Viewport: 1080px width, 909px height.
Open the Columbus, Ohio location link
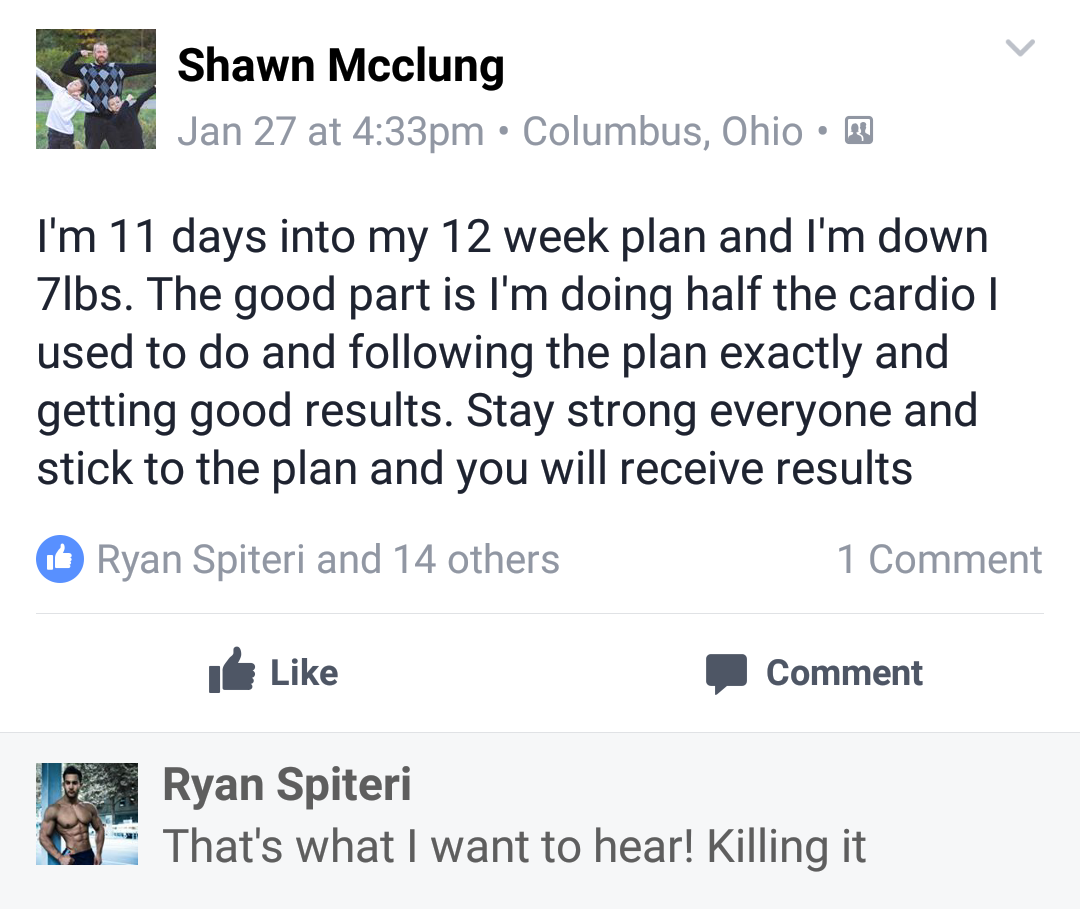pos(662,131)
